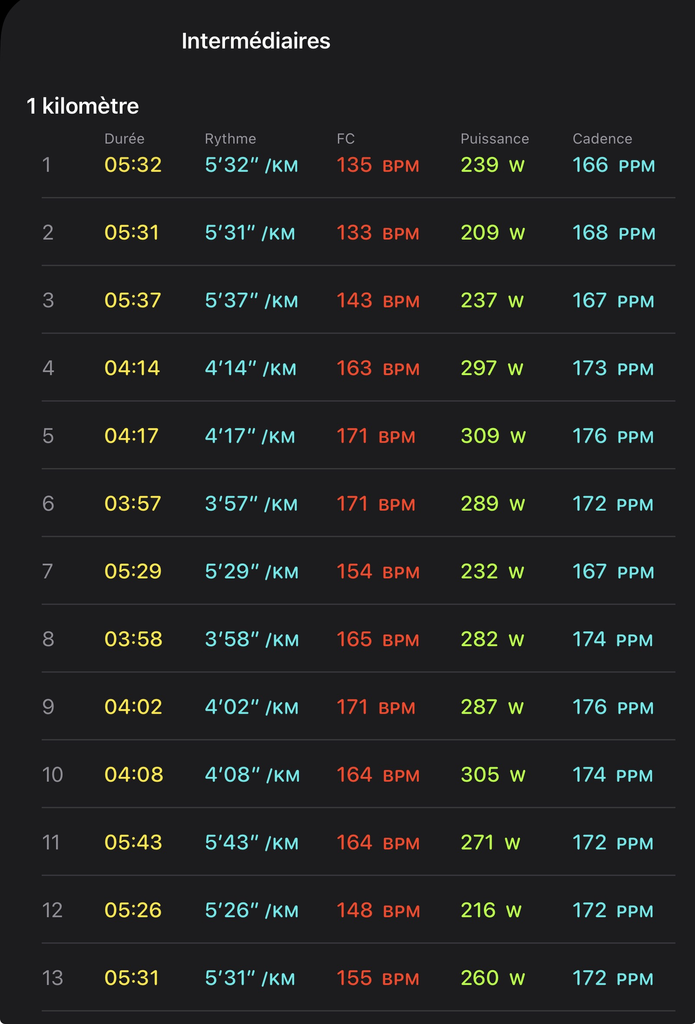Click heart rate 155 BPM
The width and height of the screenshot is (695, 1024).
(x=378, y=978)
